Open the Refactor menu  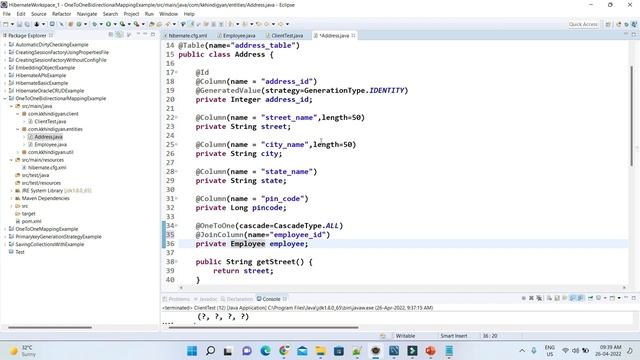tap(62, 14)
